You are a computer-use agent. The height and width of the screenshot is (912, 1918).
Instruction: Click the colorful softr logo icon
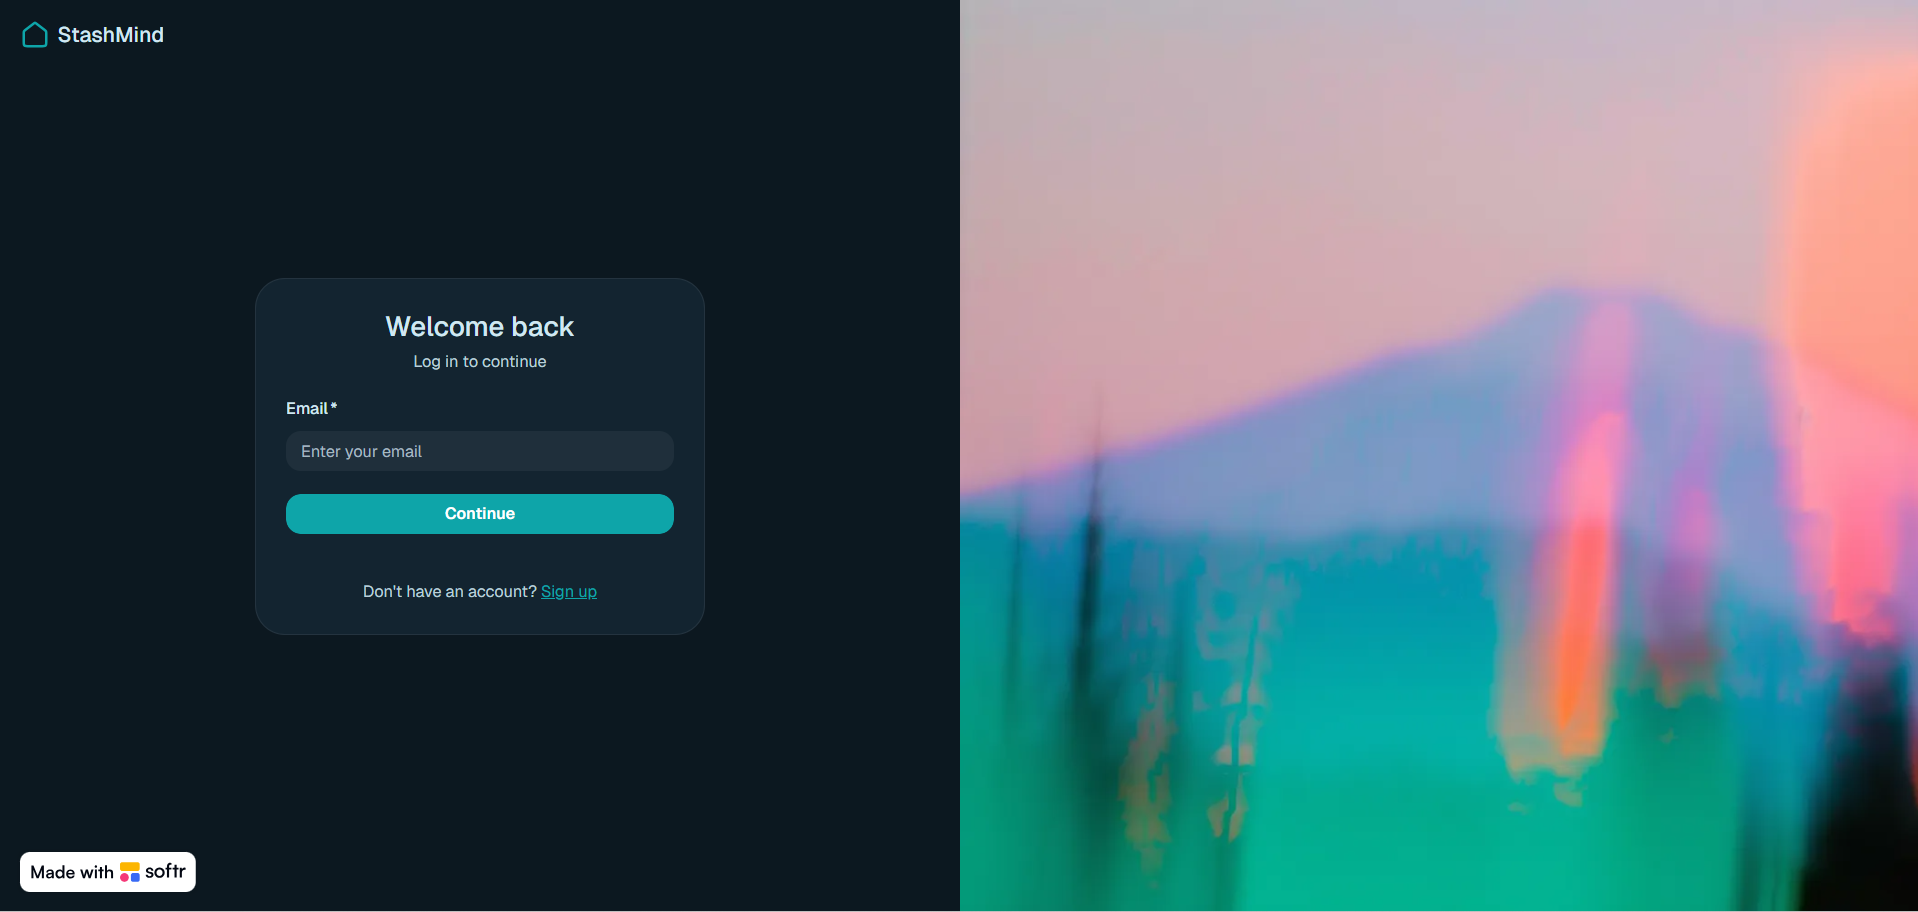point(130,872)
